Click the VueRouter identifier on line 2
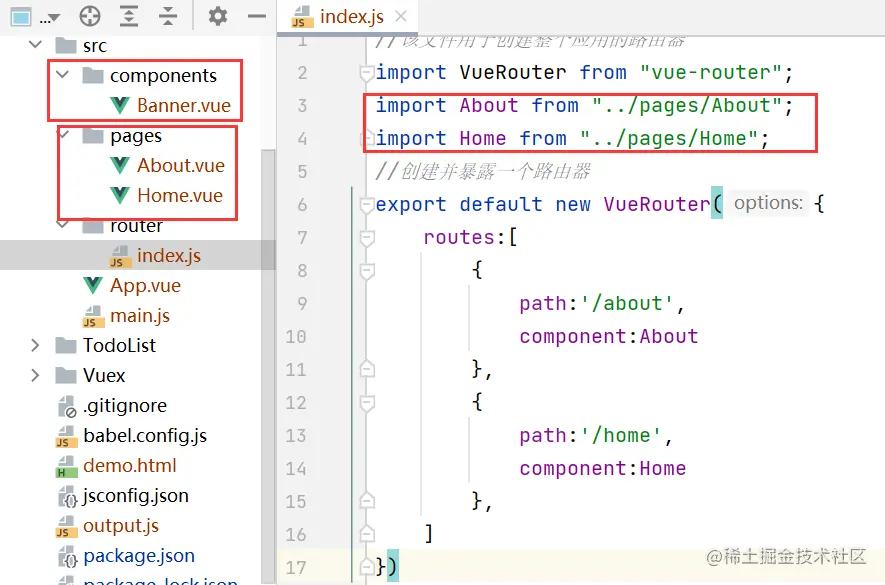Image resolution: width=885 pixels, height=585 pixels. 512,72
